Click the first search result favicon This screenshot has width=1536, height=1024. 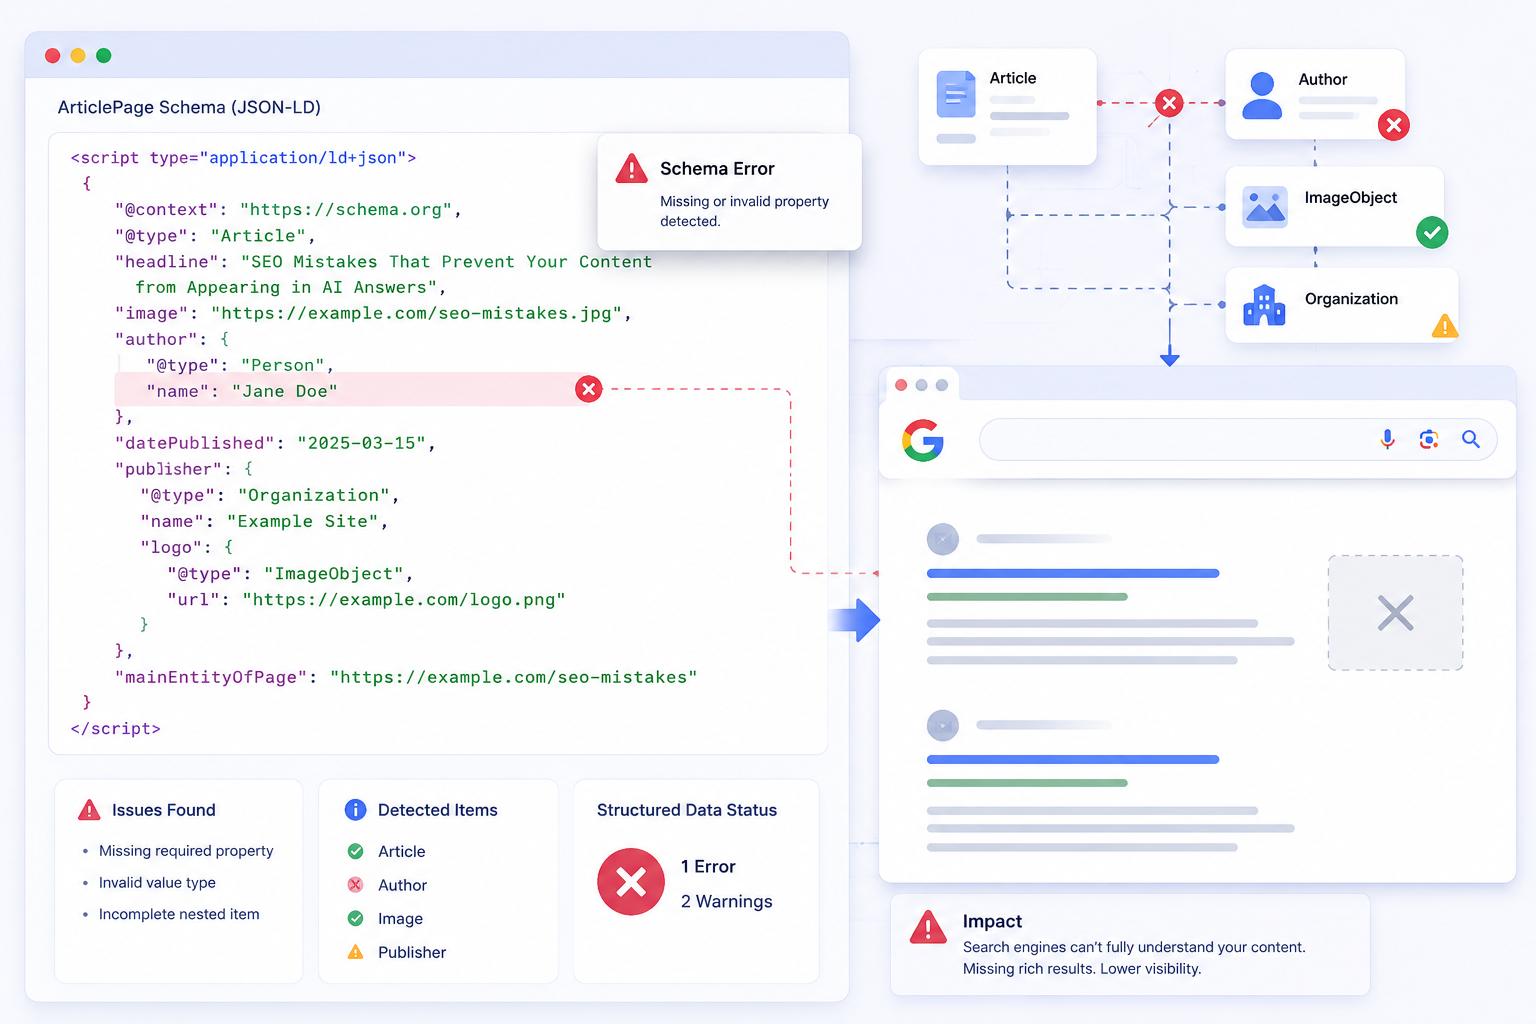[943, 540]
